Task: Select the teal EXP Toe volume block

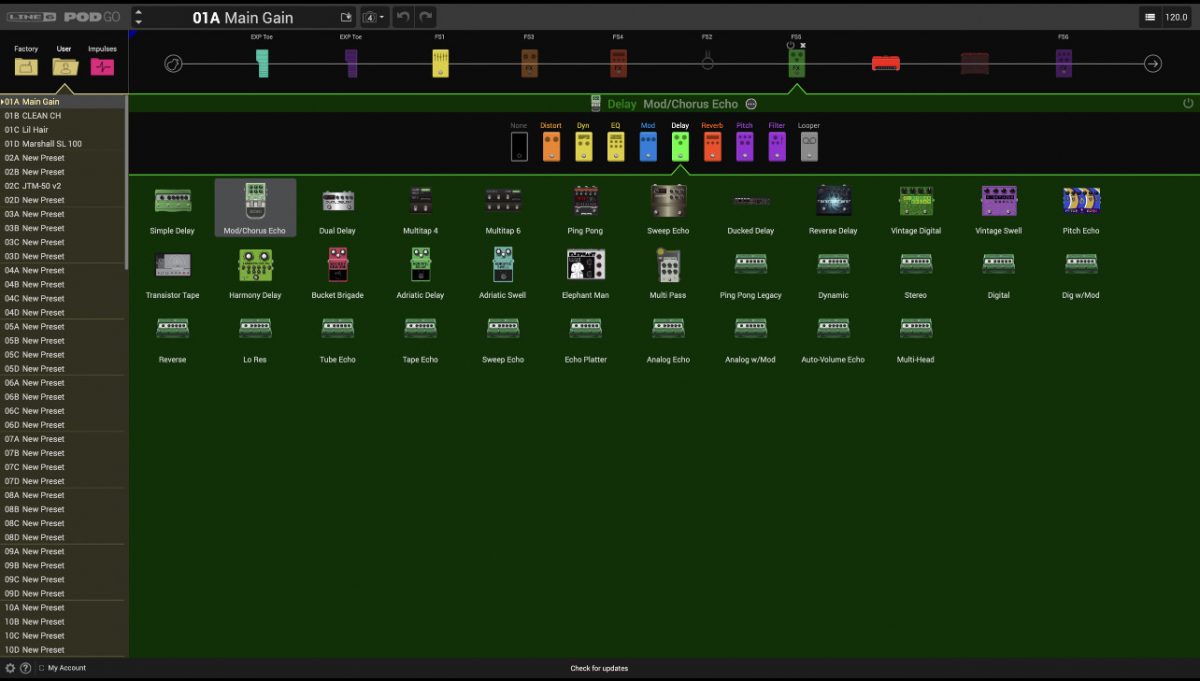Action: tap(262, 63)
